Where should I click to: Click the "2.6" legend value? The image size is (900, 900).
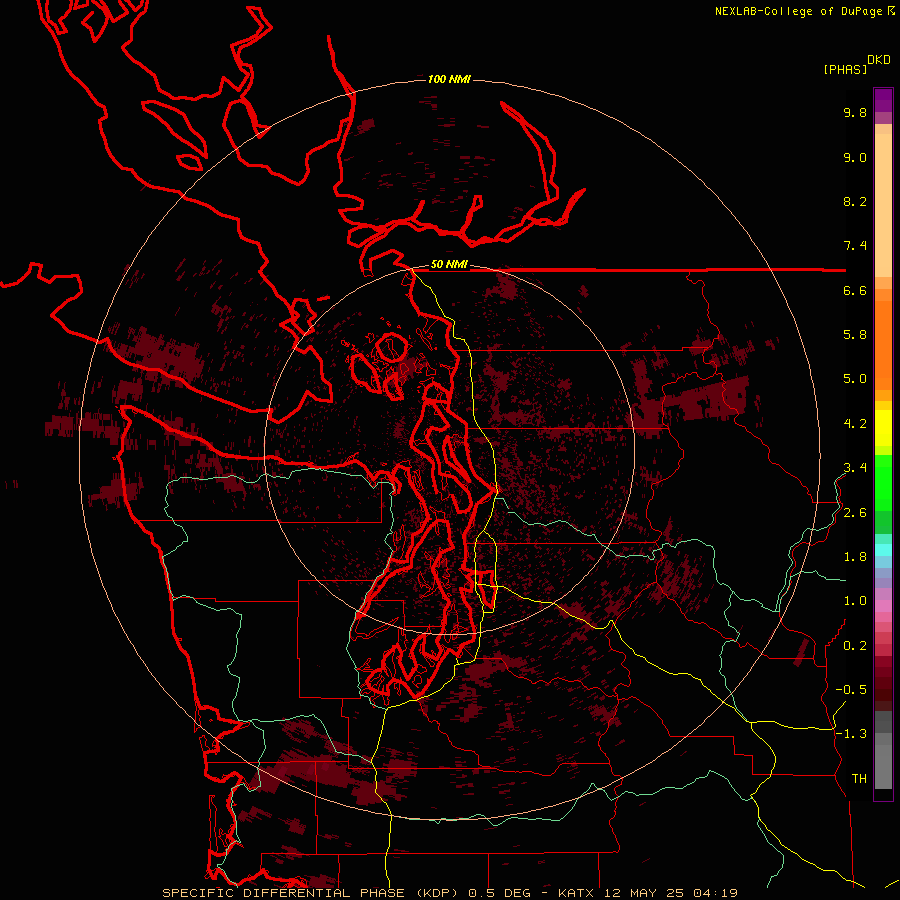pyautogui.click(x=855, y=513)
